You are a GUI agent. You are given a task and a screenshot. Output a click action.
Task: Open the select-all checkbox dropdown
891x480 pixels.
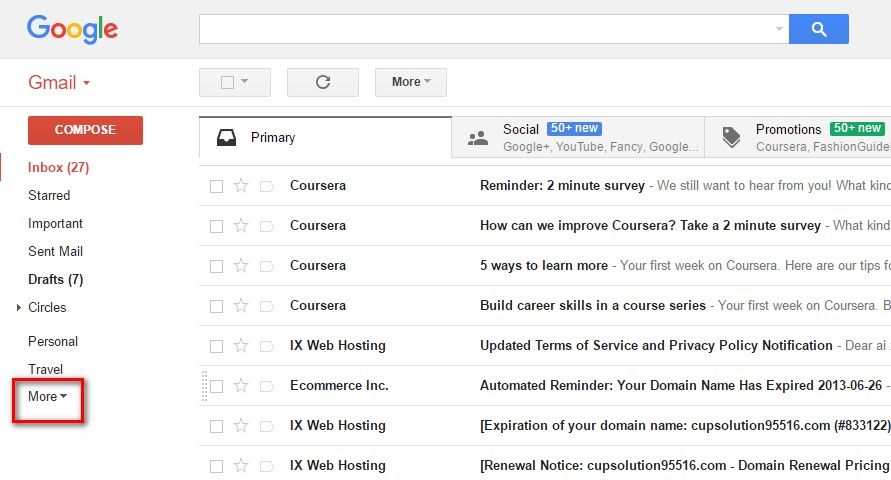(x=243, y=82)
